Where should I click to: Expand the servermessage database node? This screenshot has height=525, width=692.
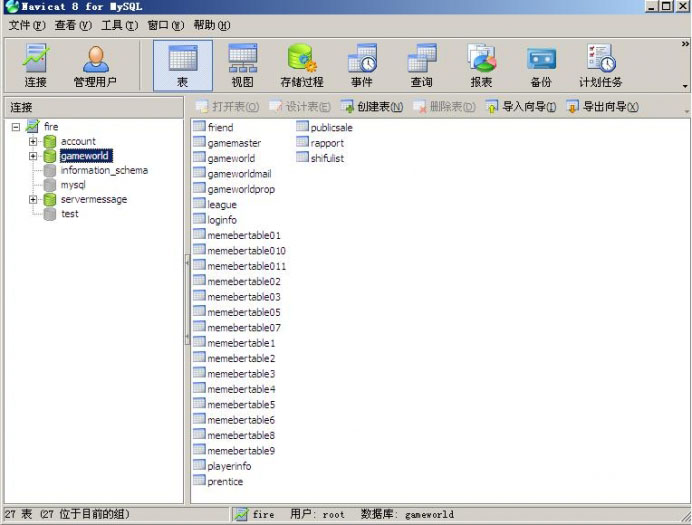33,199
